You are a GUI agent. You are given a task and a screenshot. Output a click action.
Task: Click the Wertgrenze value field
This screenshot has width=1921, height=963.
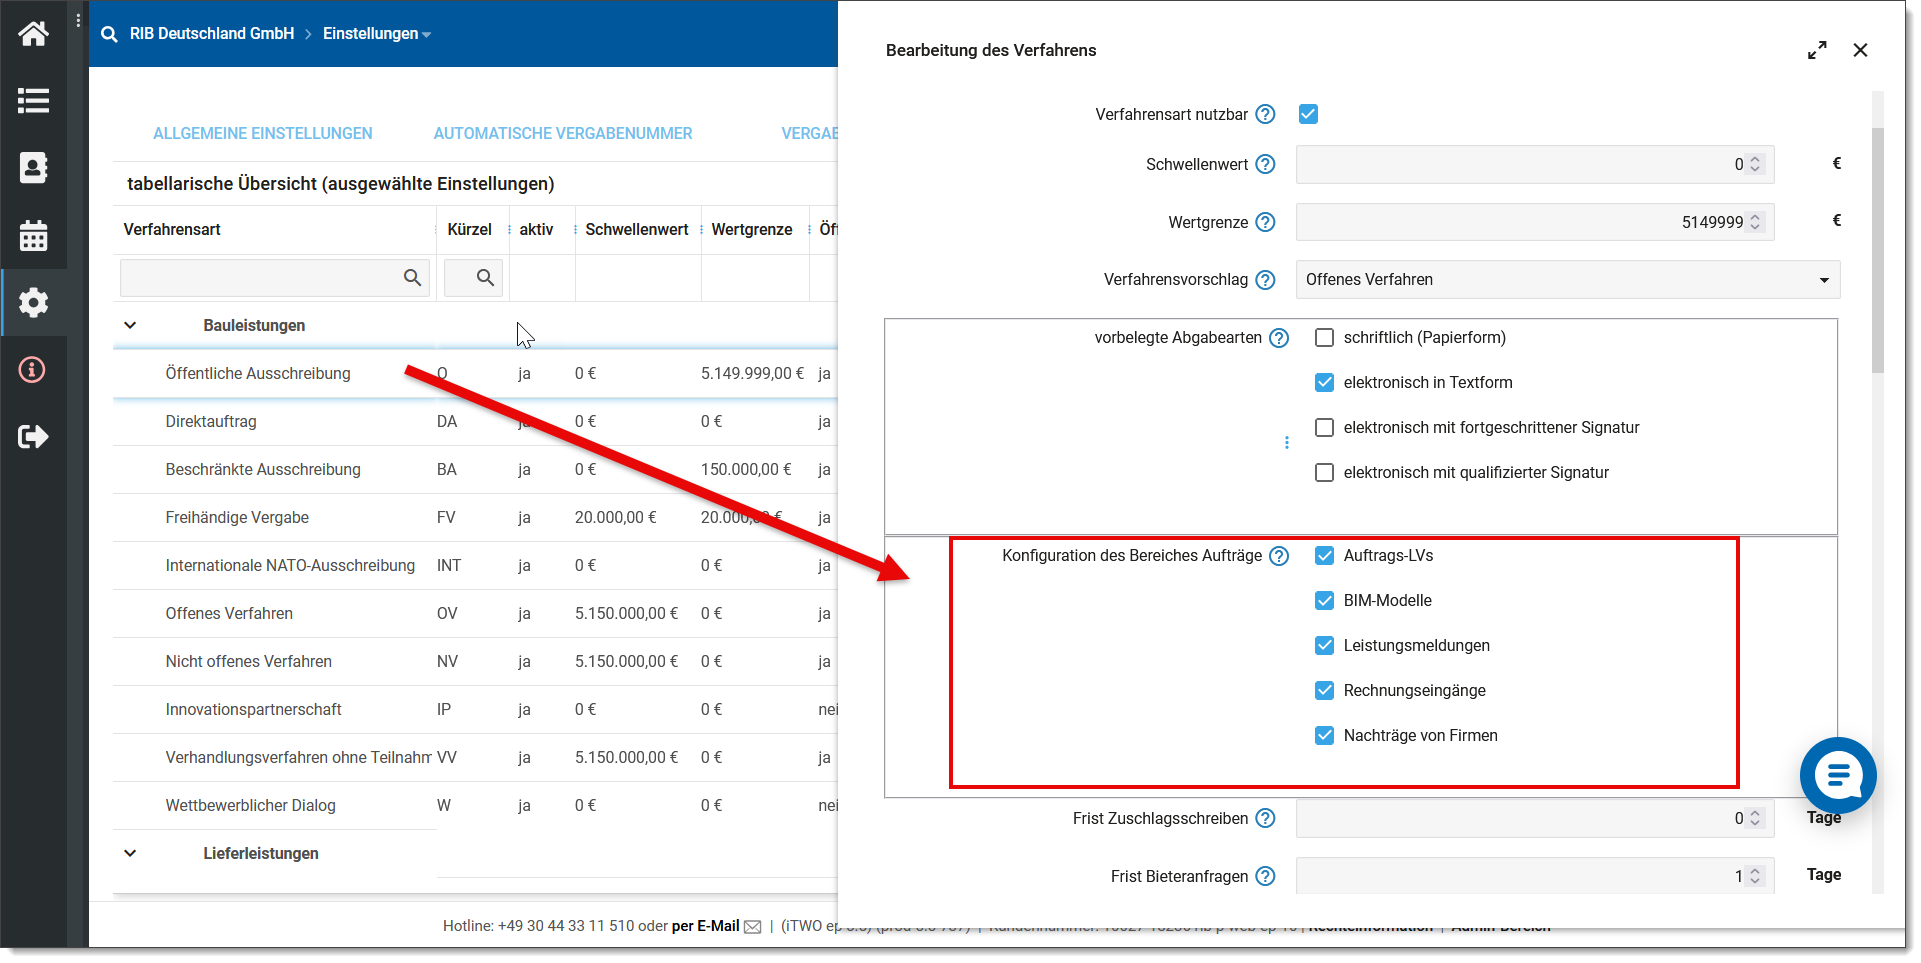pos(1535,222)
